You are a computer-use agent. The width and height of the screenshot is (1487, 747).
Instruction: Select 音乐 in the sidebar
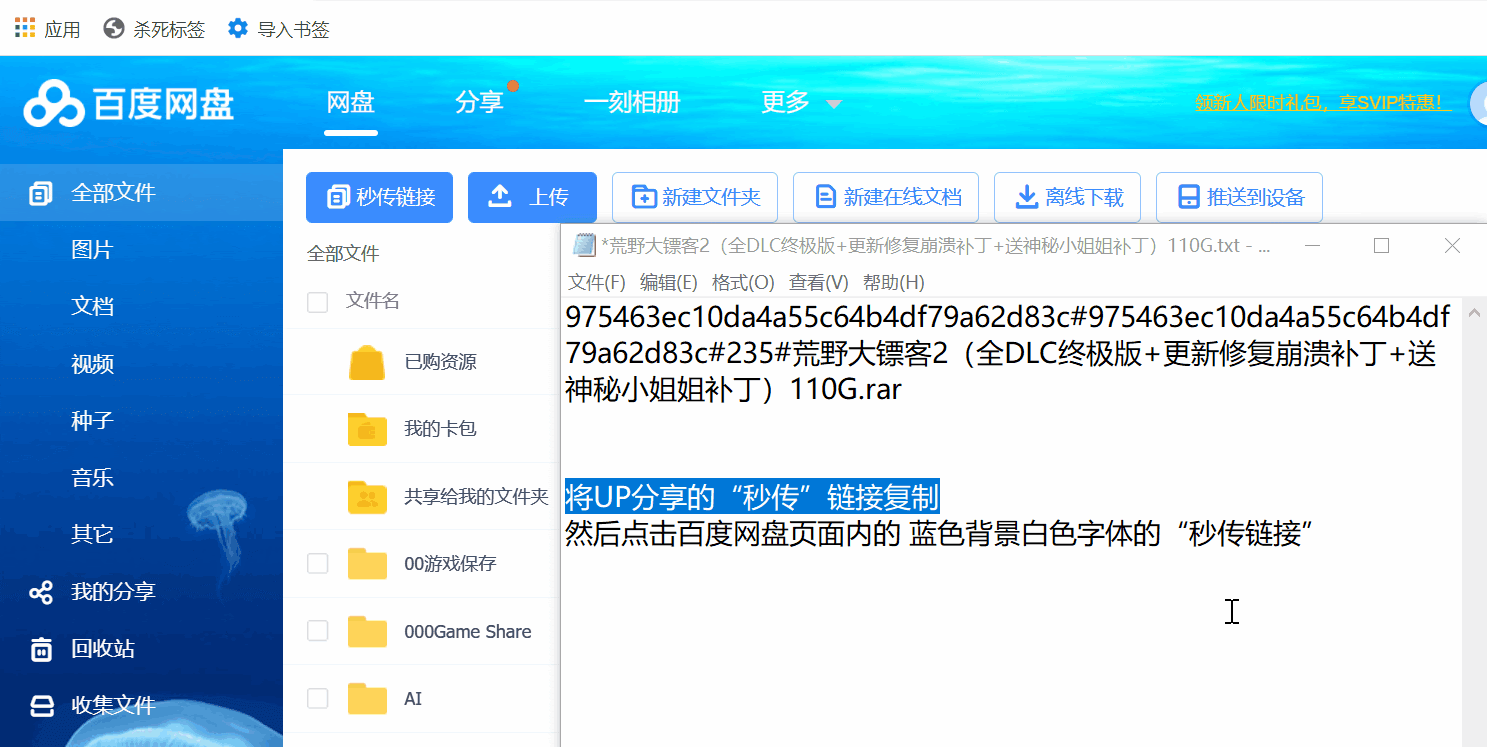coord(92,478)
